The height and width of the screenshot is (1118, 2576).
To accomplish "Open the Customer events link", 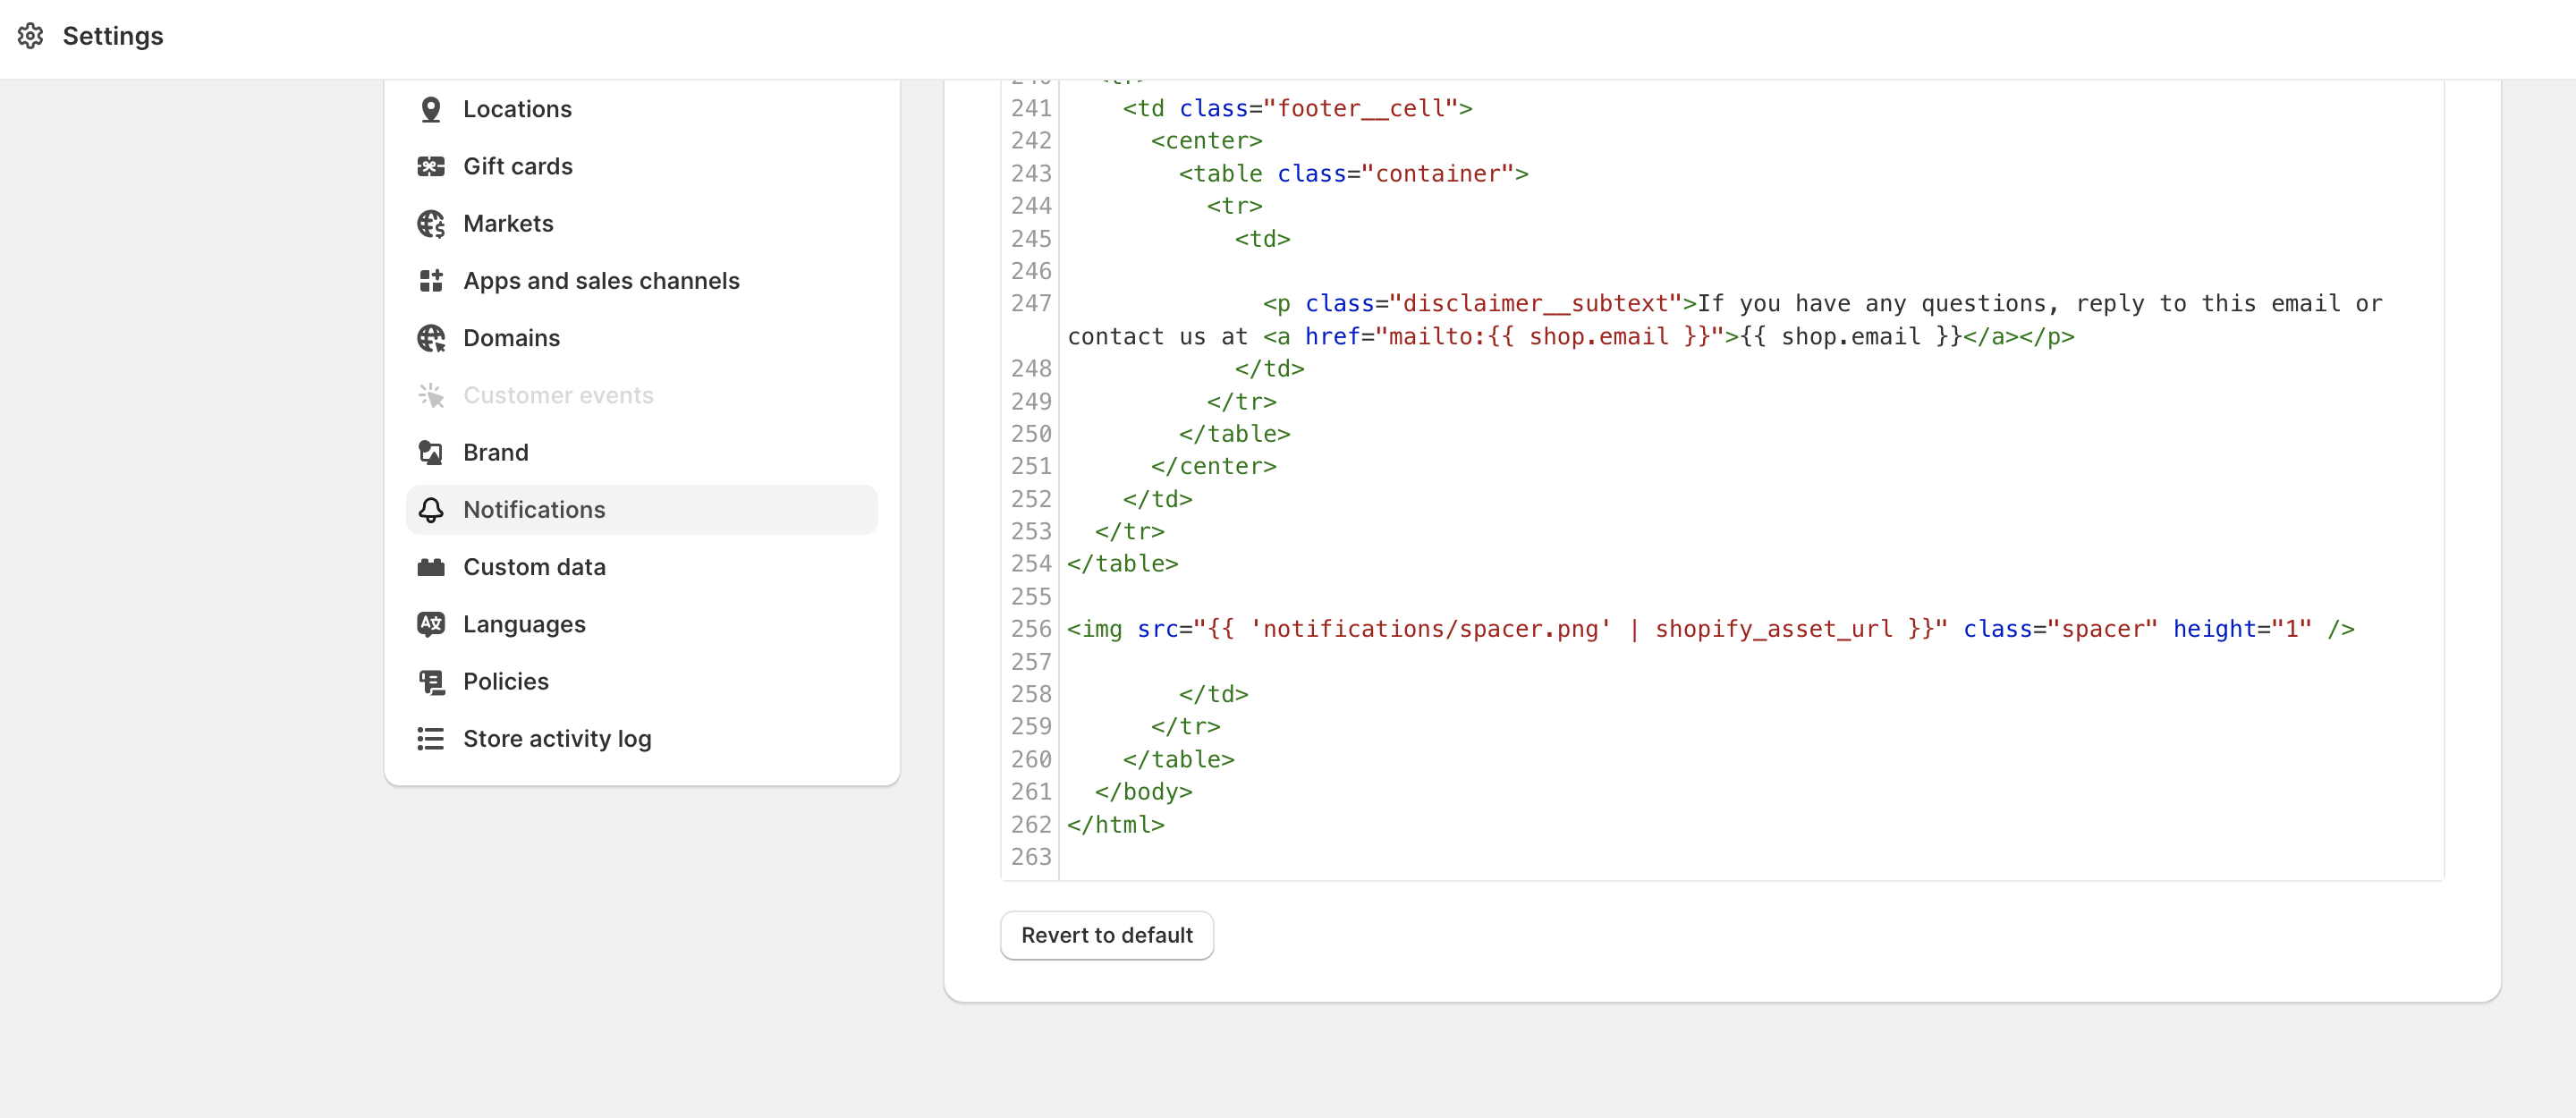I will tap(558, 396).
